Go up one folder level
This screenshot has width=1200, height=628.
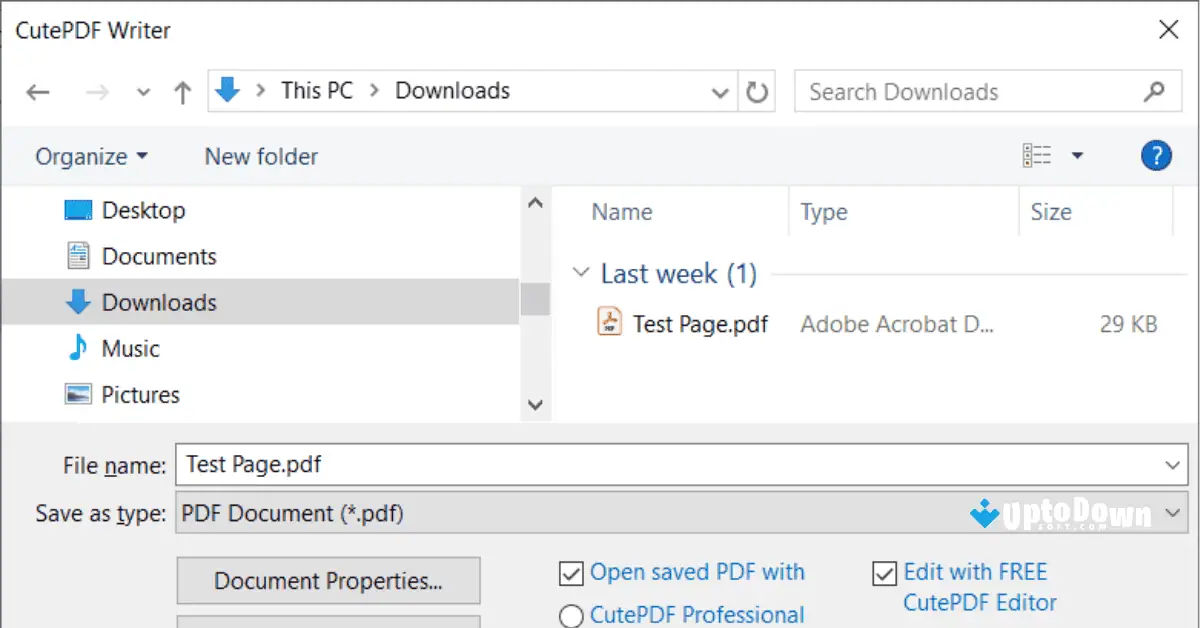tap(181, 91)
